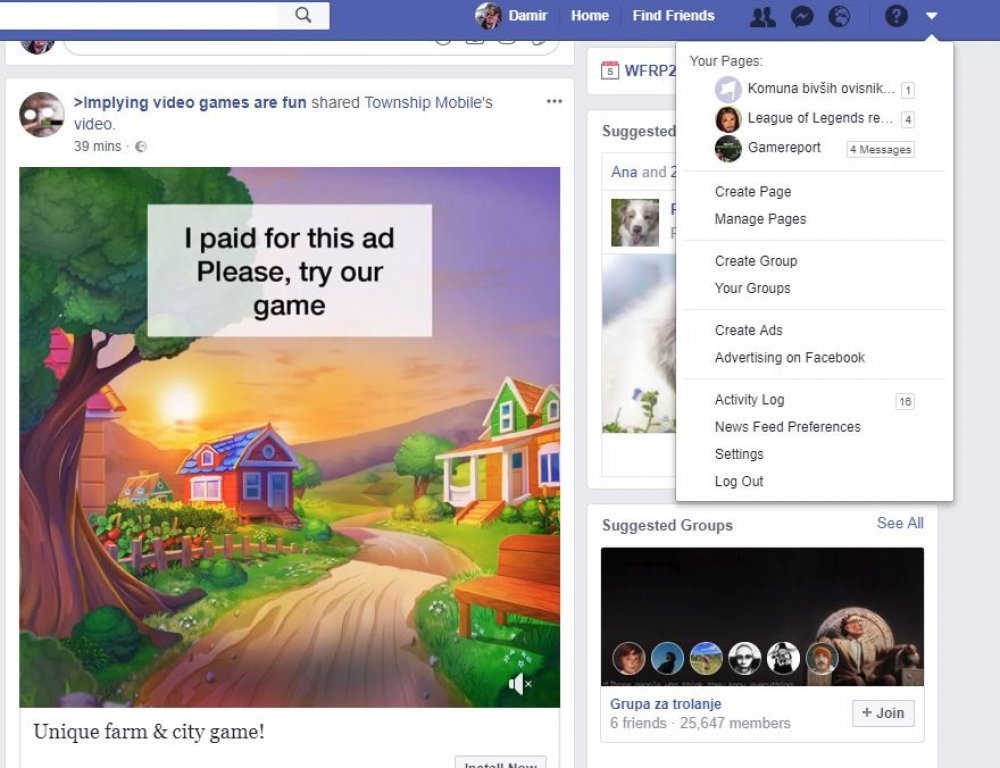Viewport: 1000px width, 768px height.
Task: Open the Grupa za trolanje group link
Action: pyautogui.click(x=665, y=704)
